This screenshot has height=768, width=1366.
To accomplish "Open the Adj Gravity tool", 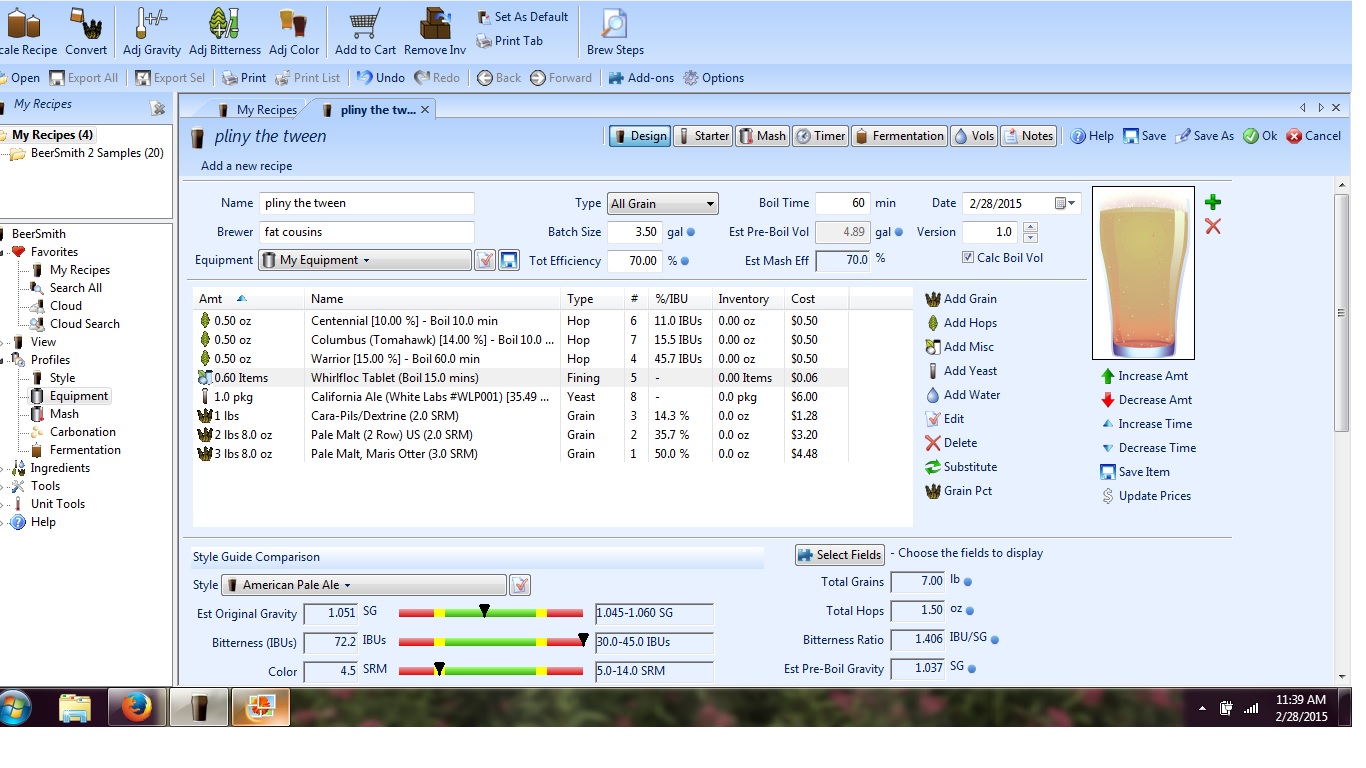I will click(152, 30).
